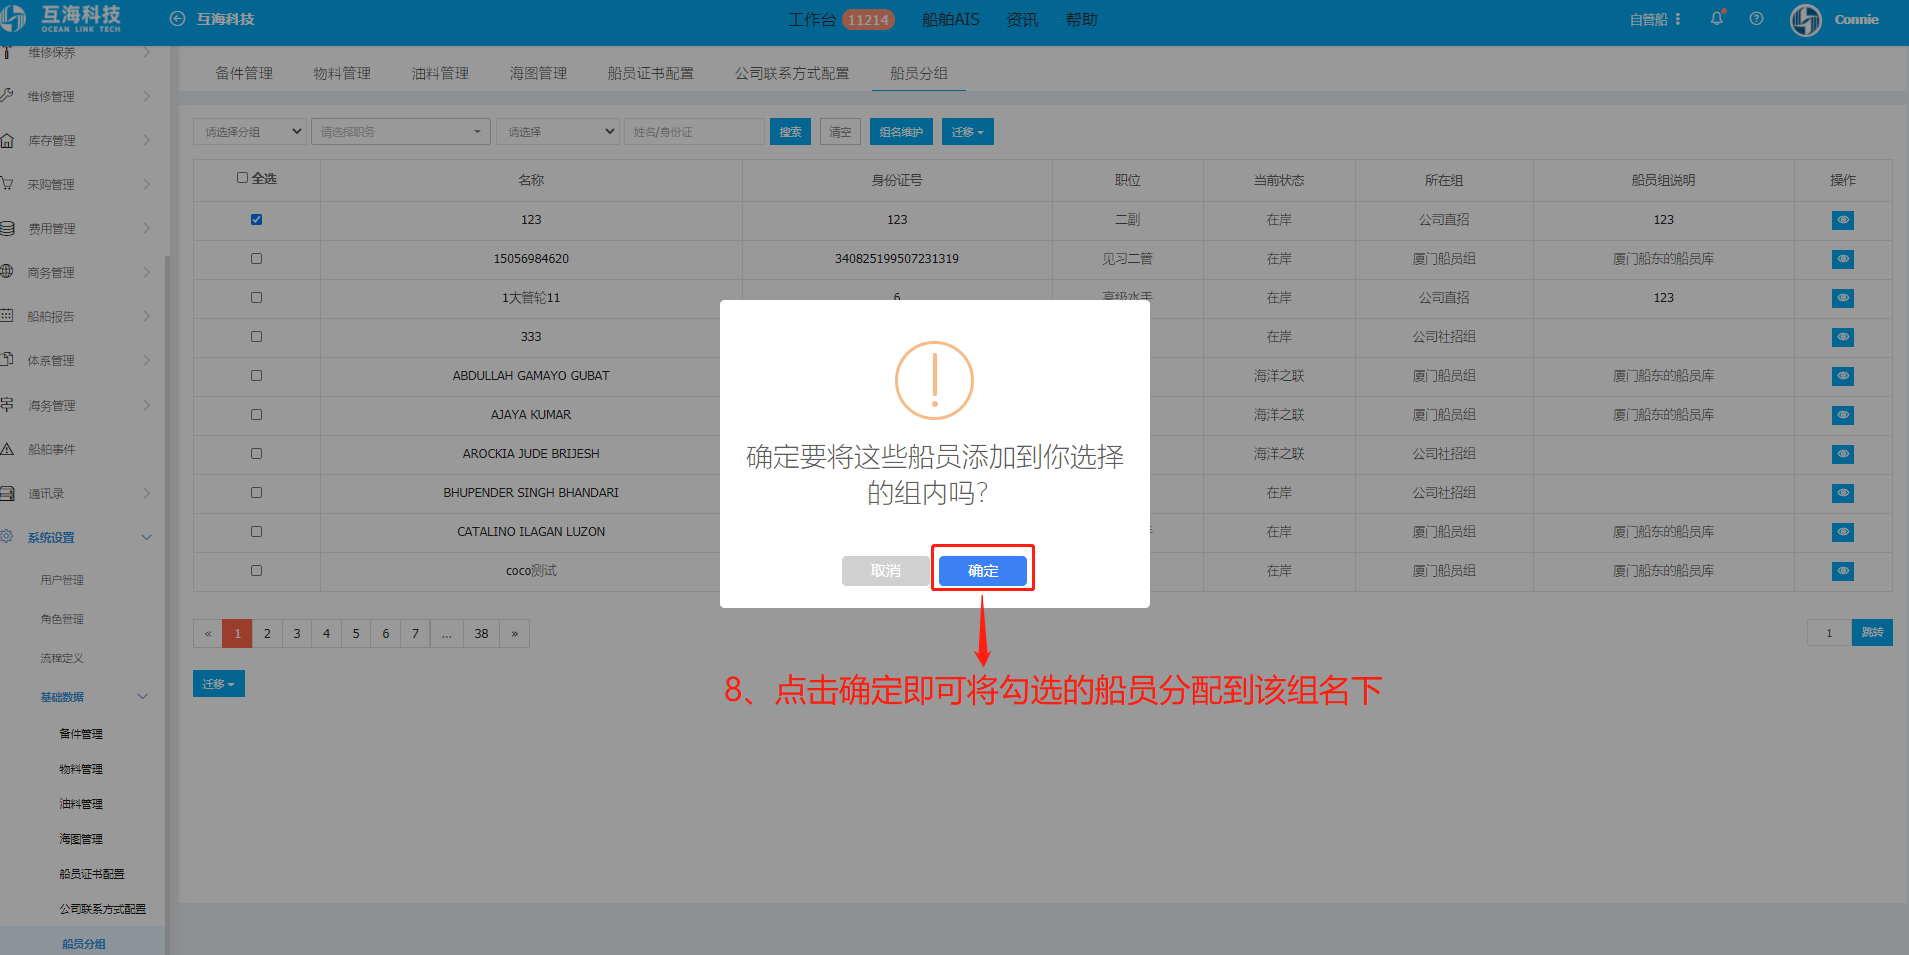1909x955 pixels.
Task: View eye icon for CATALINO ILAGAN LUZON
Action: [x=1843, y=532]
